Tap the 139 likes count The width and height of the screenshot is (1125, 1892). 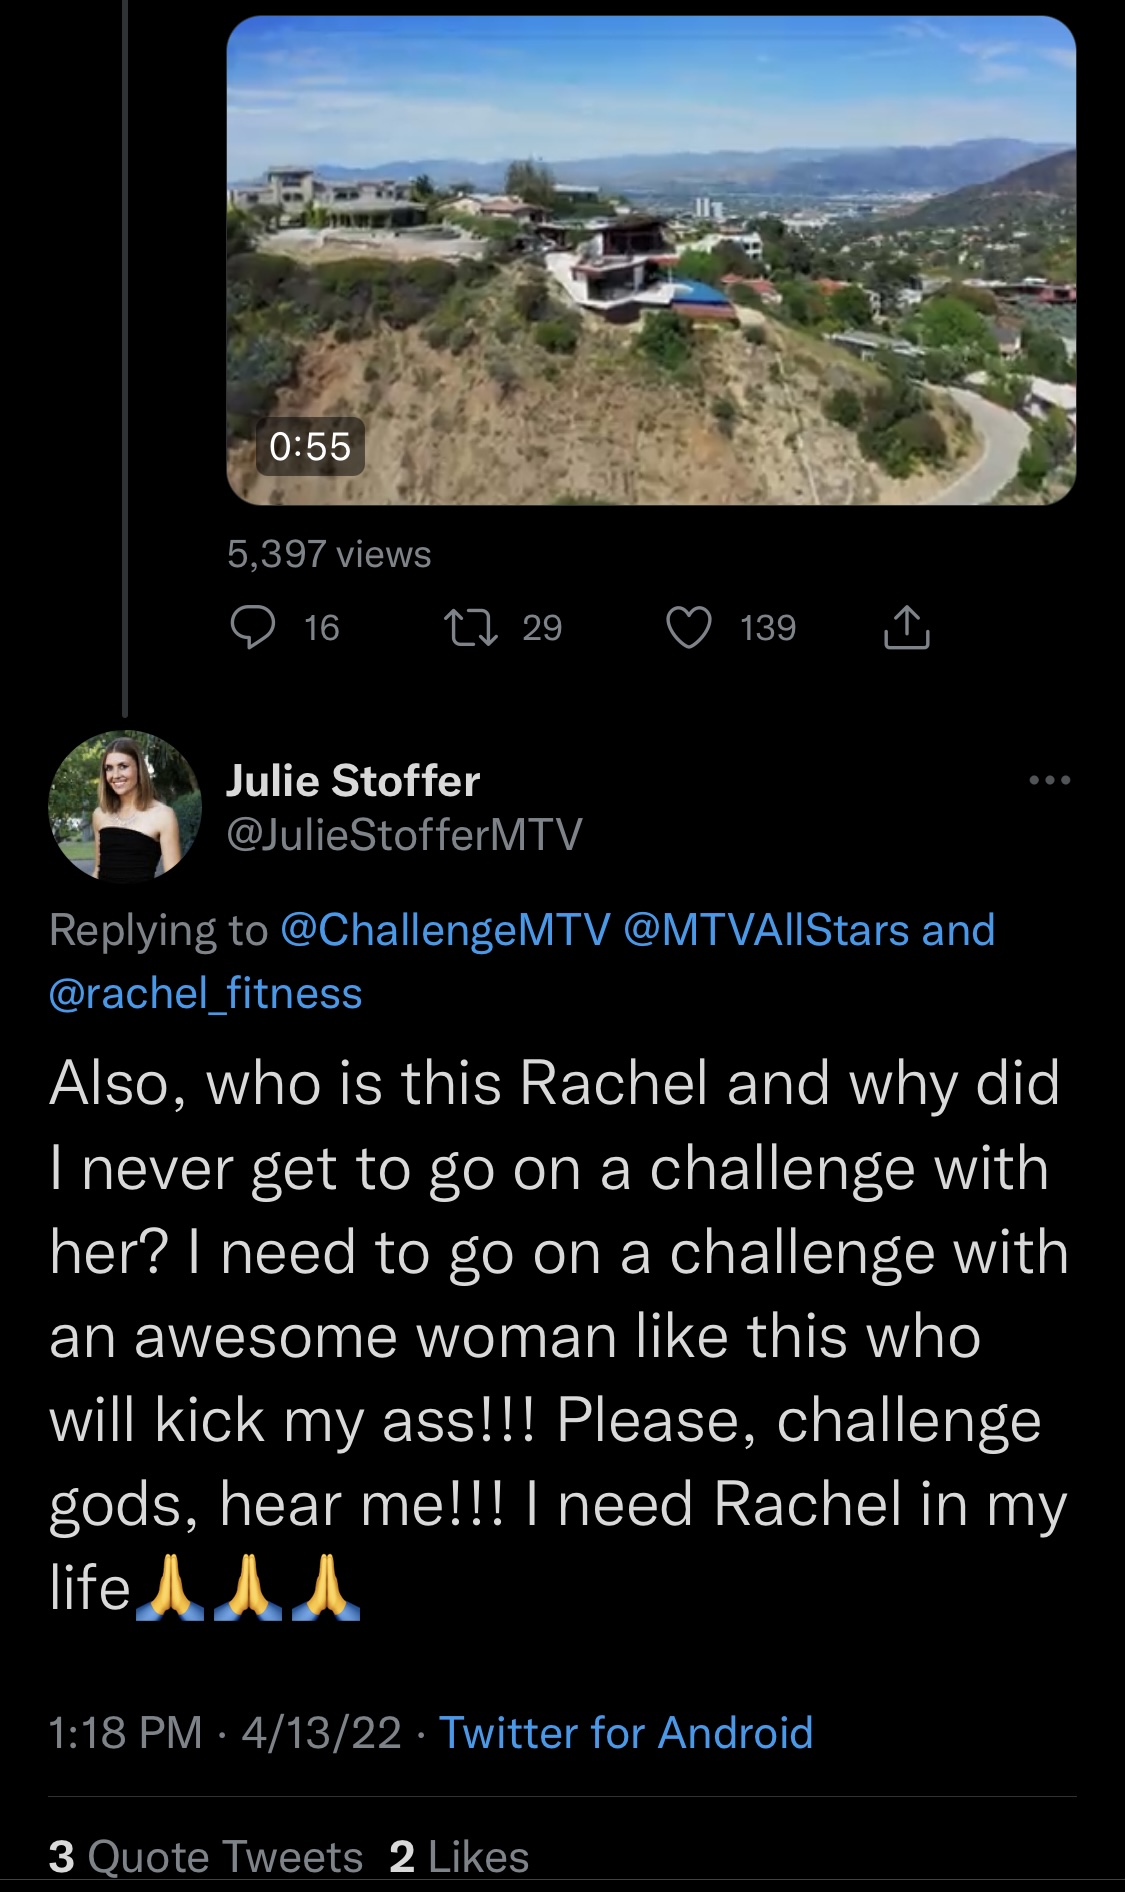point(768,628)
